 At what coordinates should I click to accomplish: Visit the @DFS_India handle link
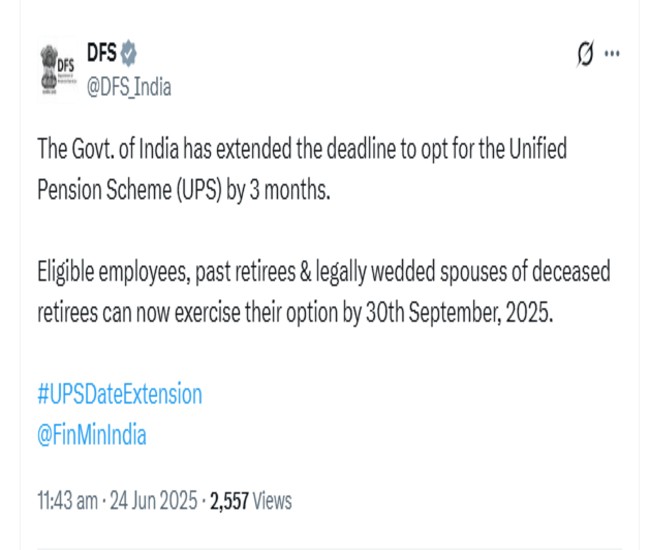click(129, 87)
